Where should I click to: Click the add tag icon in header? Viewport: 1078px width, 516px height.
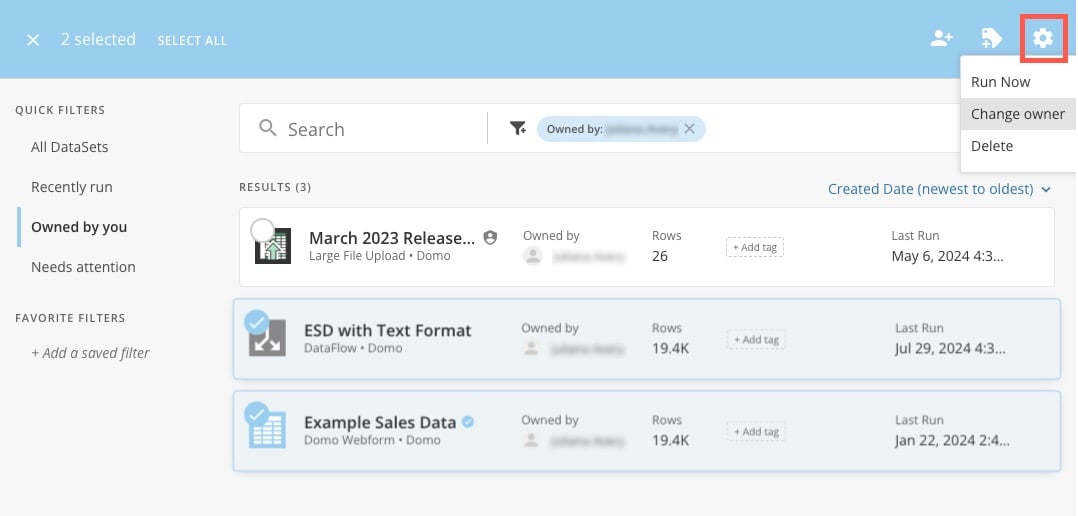point(991,38)
